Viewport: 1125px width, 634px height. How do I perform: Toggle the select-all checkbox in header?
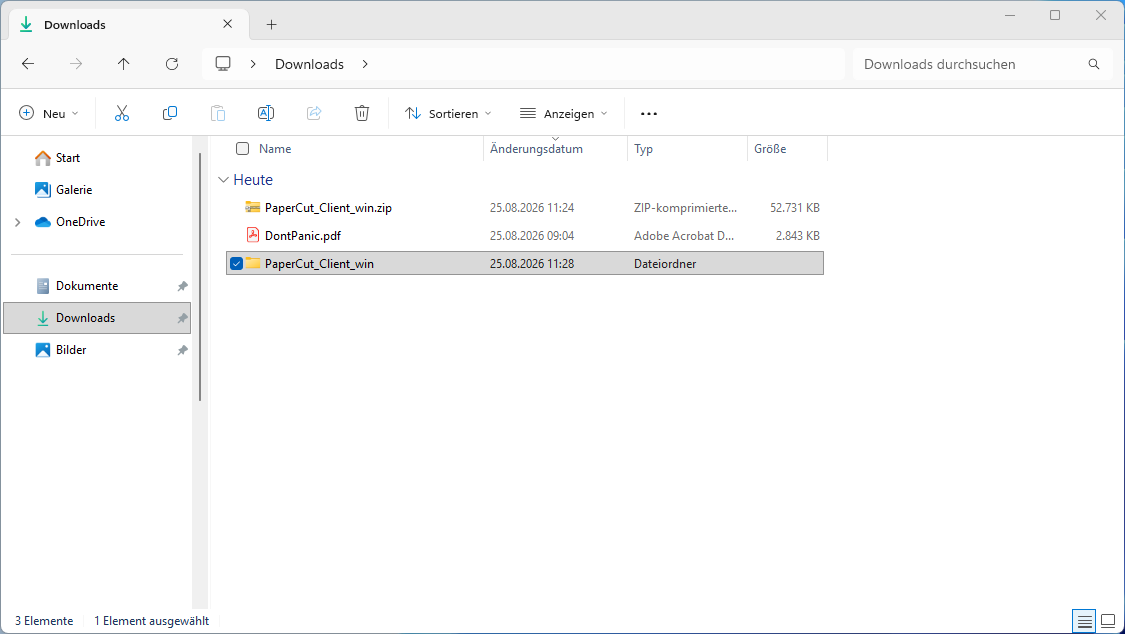243,148
